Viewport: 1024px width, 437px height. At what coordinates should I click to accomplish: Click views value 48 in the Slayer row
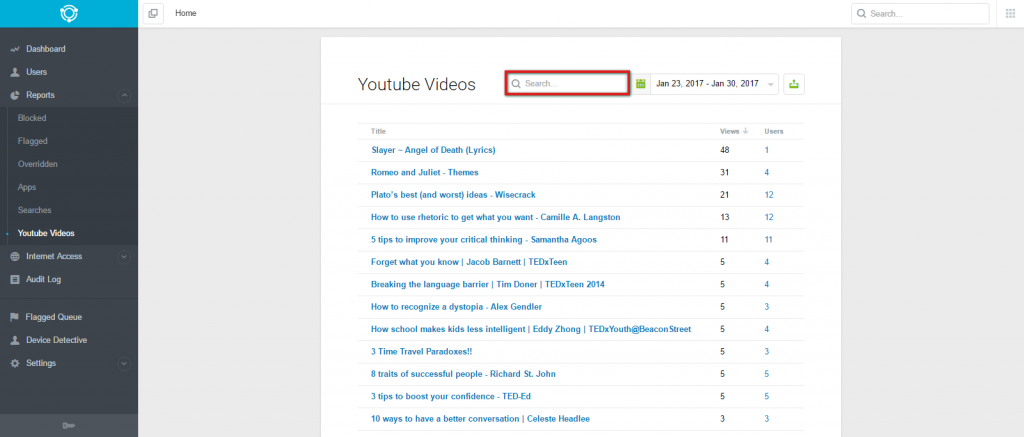pos(725,150)
